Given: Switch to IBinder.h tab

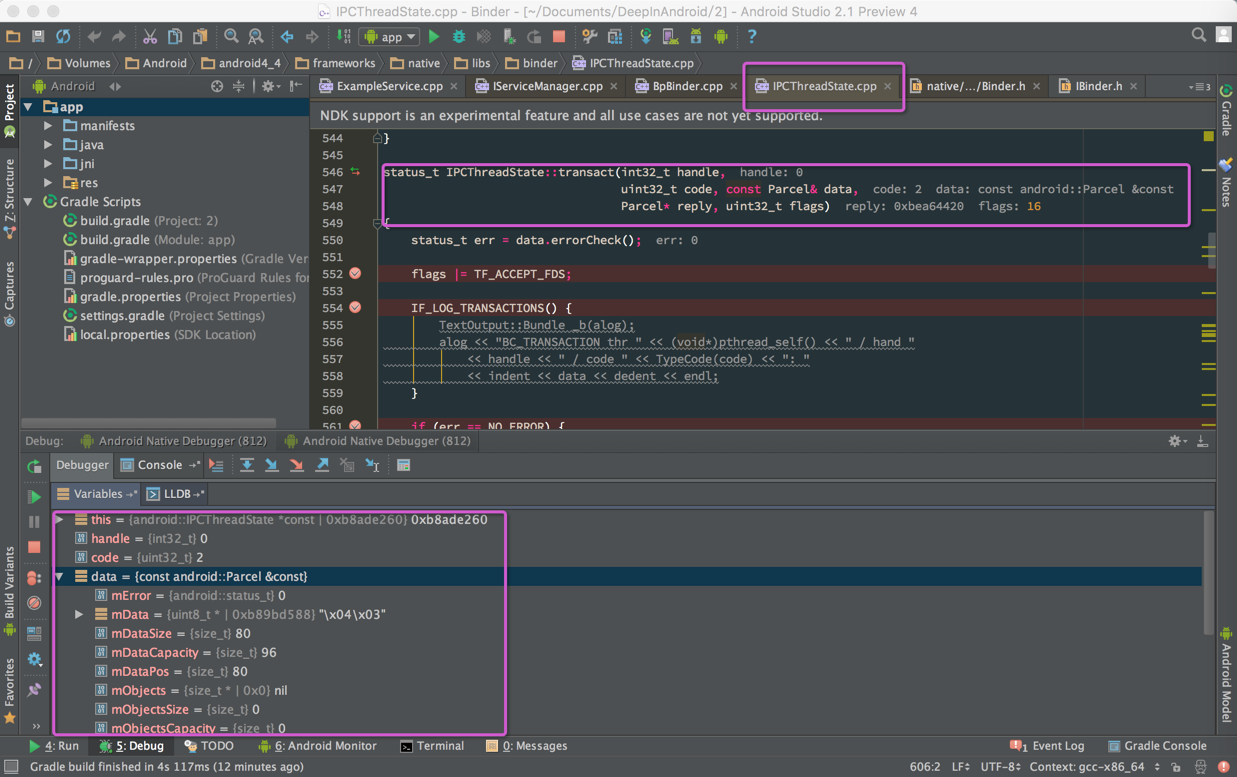Looking at the screenshot, I should pos(1098,86).
